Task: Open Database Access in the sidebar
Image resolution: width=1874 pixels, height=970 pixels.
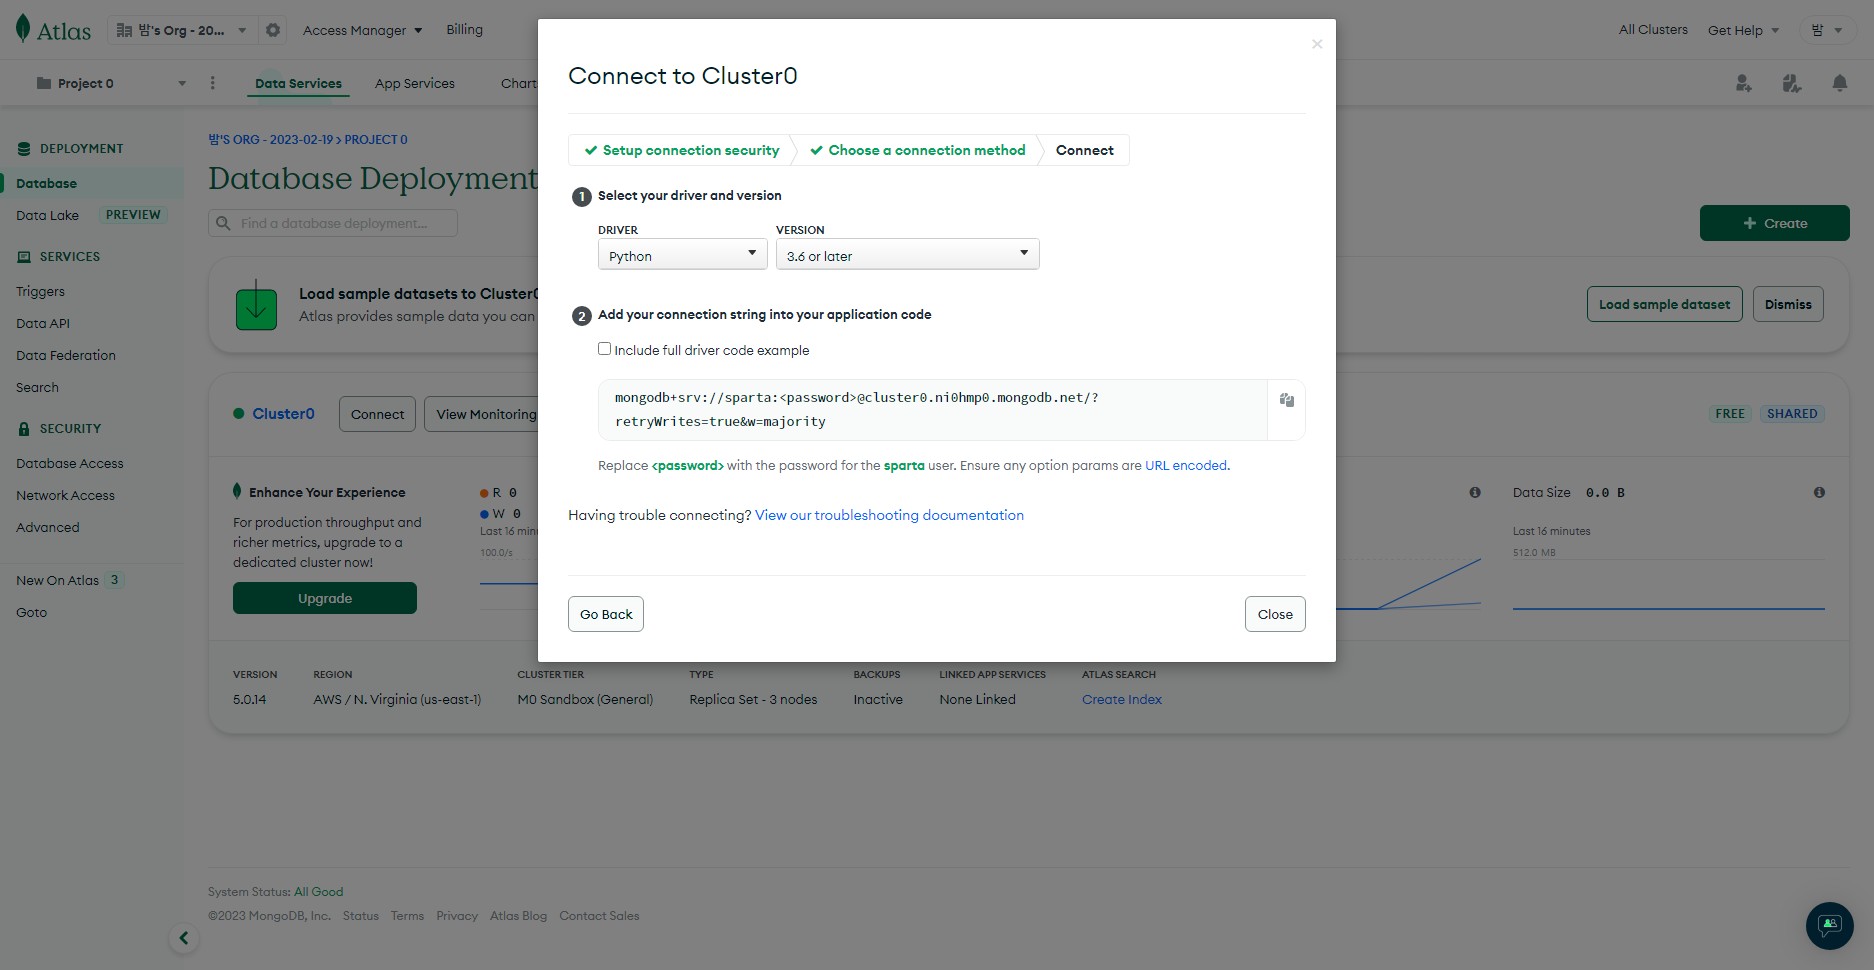Action: click(x=70, y=463)
